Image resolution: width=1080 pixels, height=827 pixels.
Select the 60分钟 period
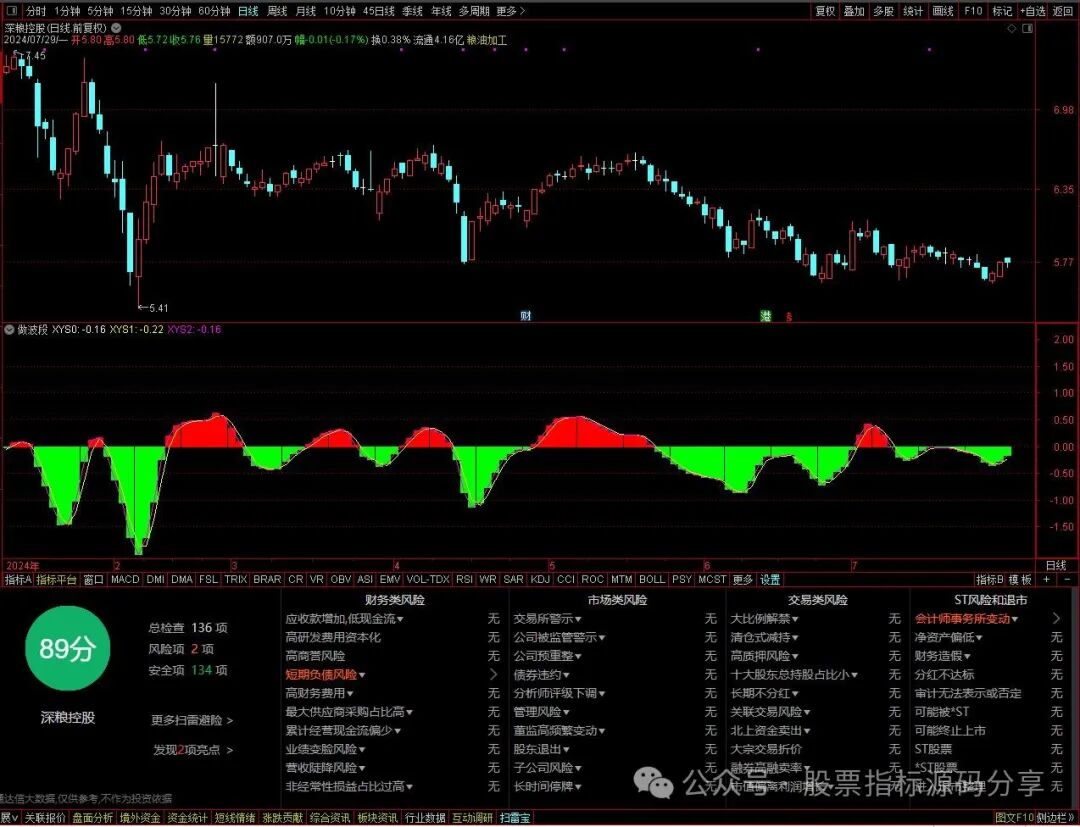pyautogui.click(x=214, y=11)
